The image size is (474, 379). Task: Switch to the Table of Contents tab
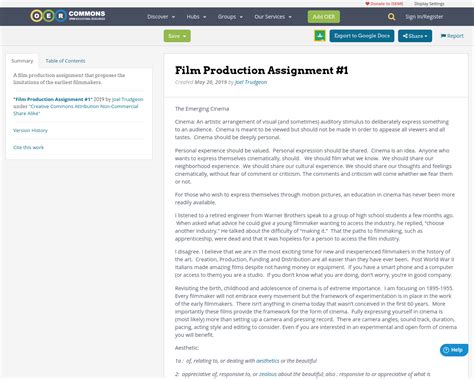(65, 61)
